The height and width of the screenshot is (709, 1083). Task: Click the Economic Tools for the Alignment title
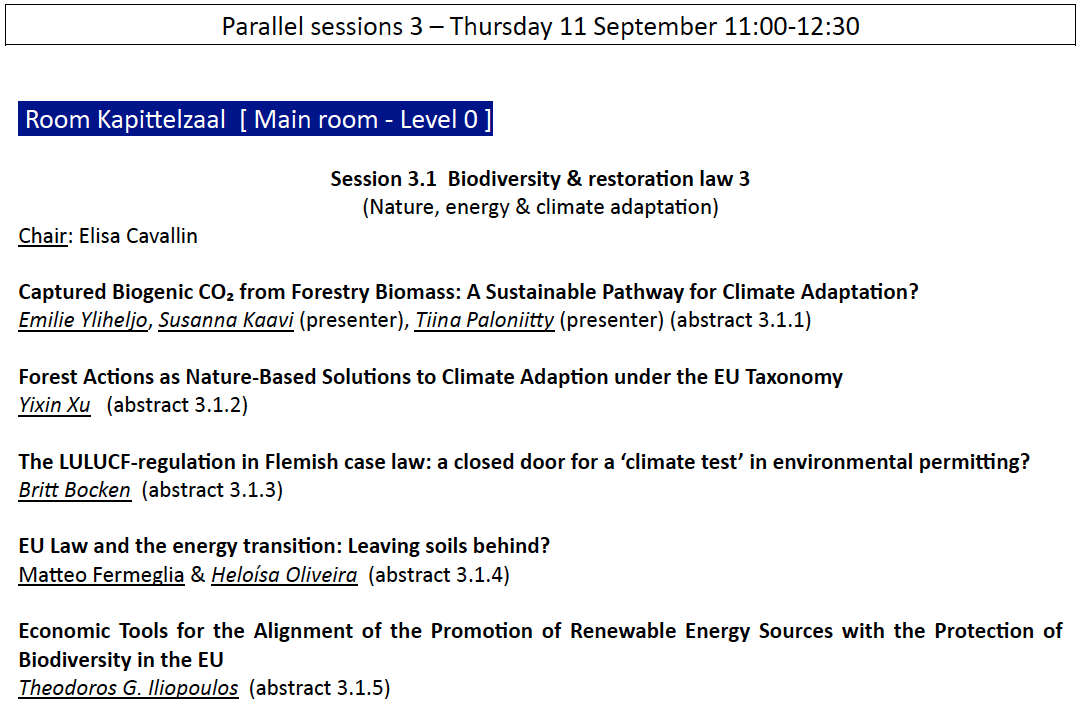(x=540, y=632)
